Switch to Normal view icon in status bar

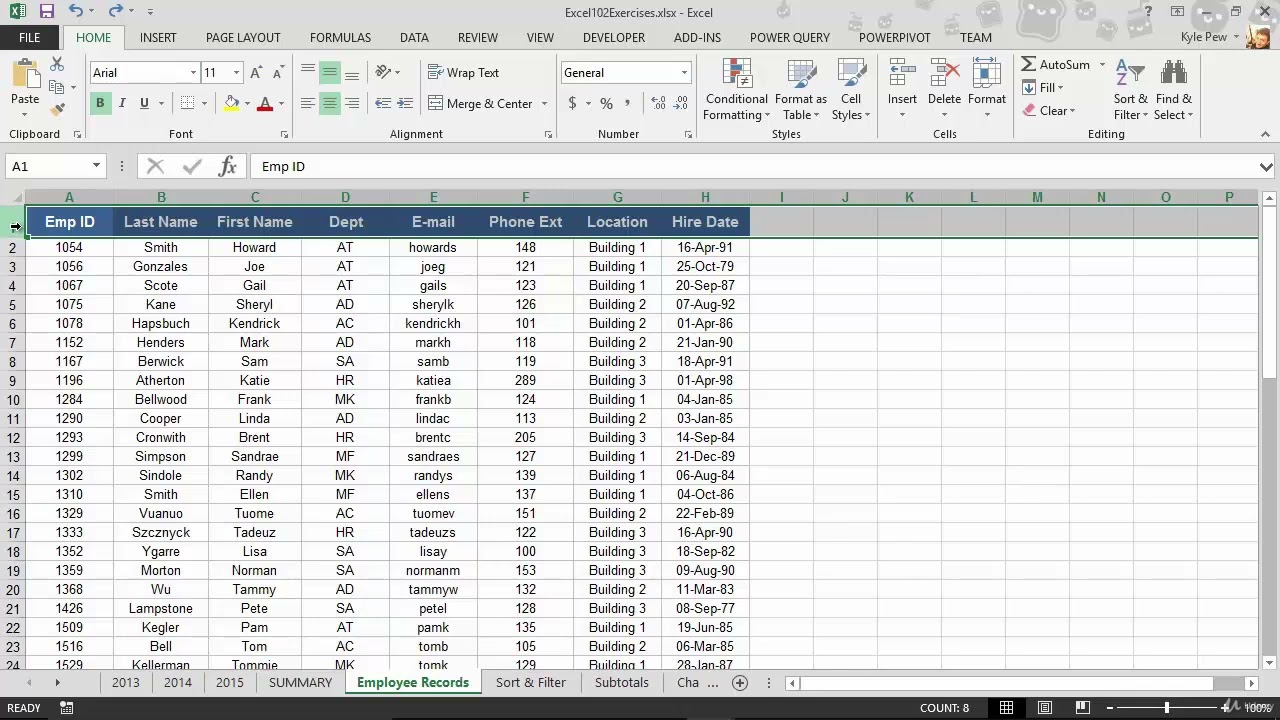point(1007,708)
